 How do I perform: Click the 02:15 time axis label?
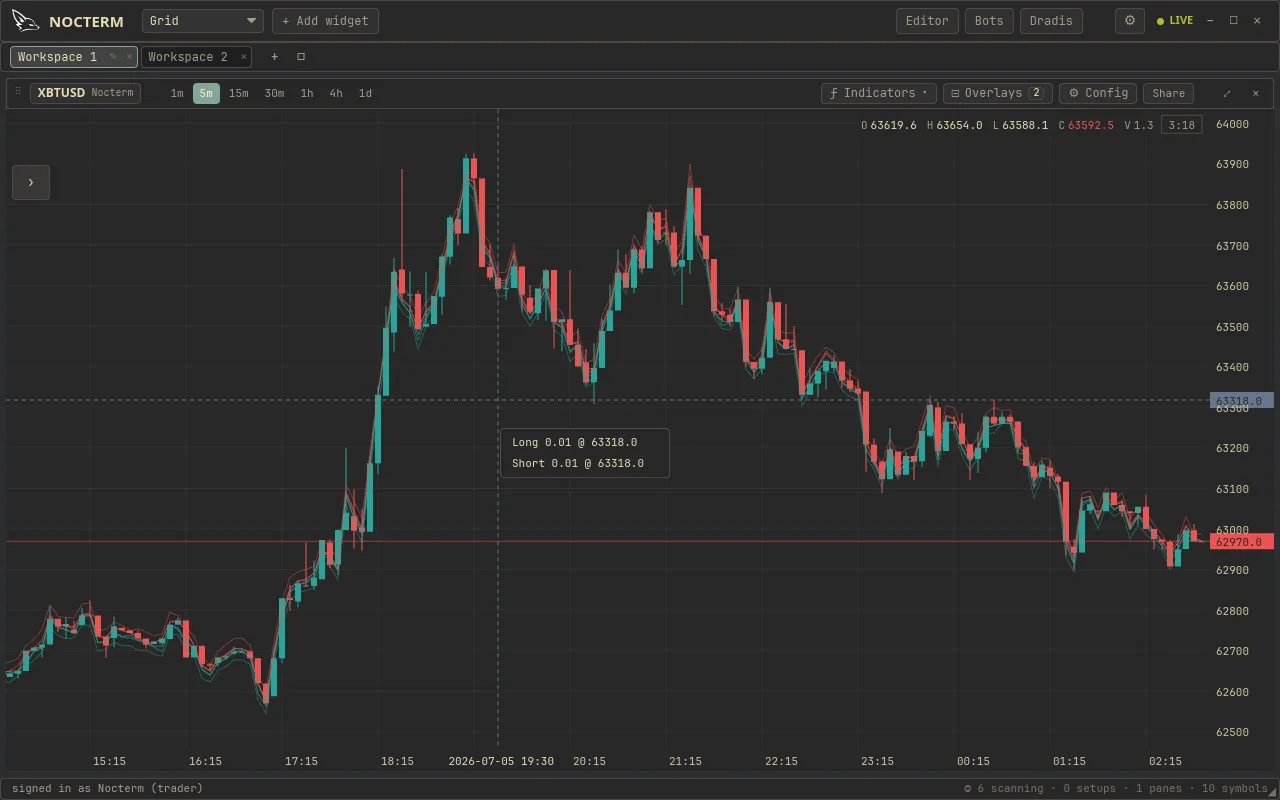(x=1165, y=761)
